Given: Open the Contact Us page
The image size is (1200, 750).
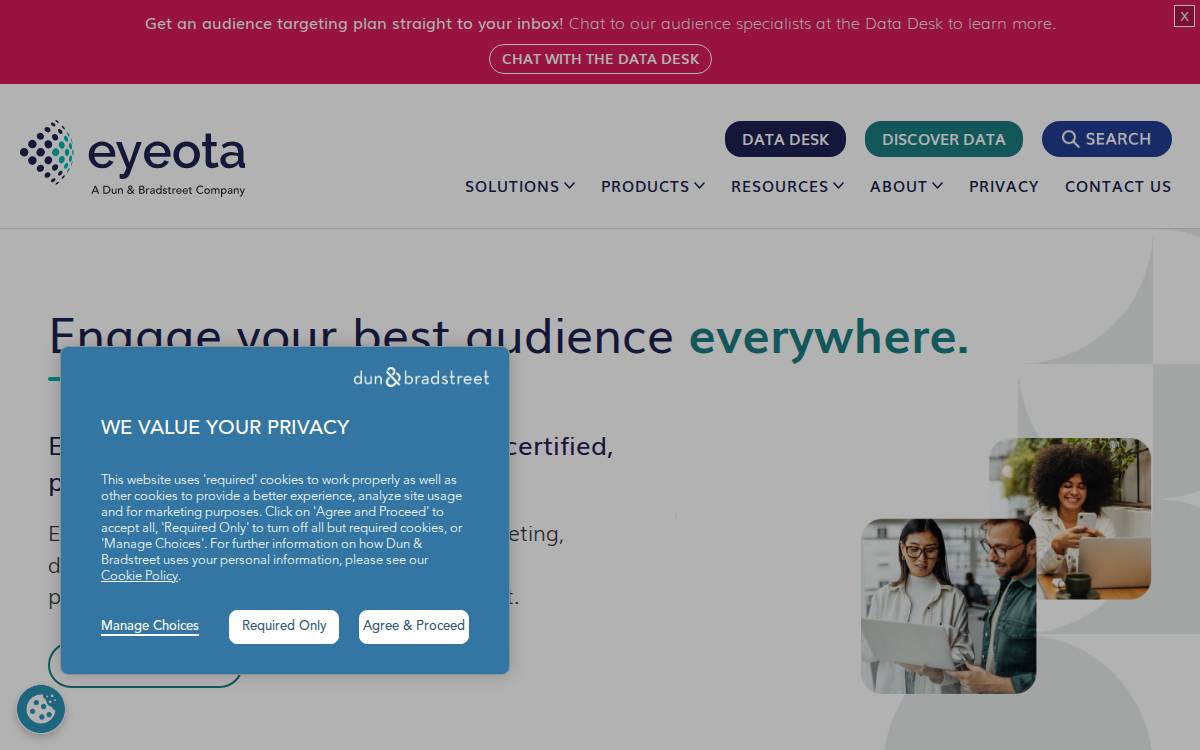Looking at the screenshot, I should tap(1118, 186).
